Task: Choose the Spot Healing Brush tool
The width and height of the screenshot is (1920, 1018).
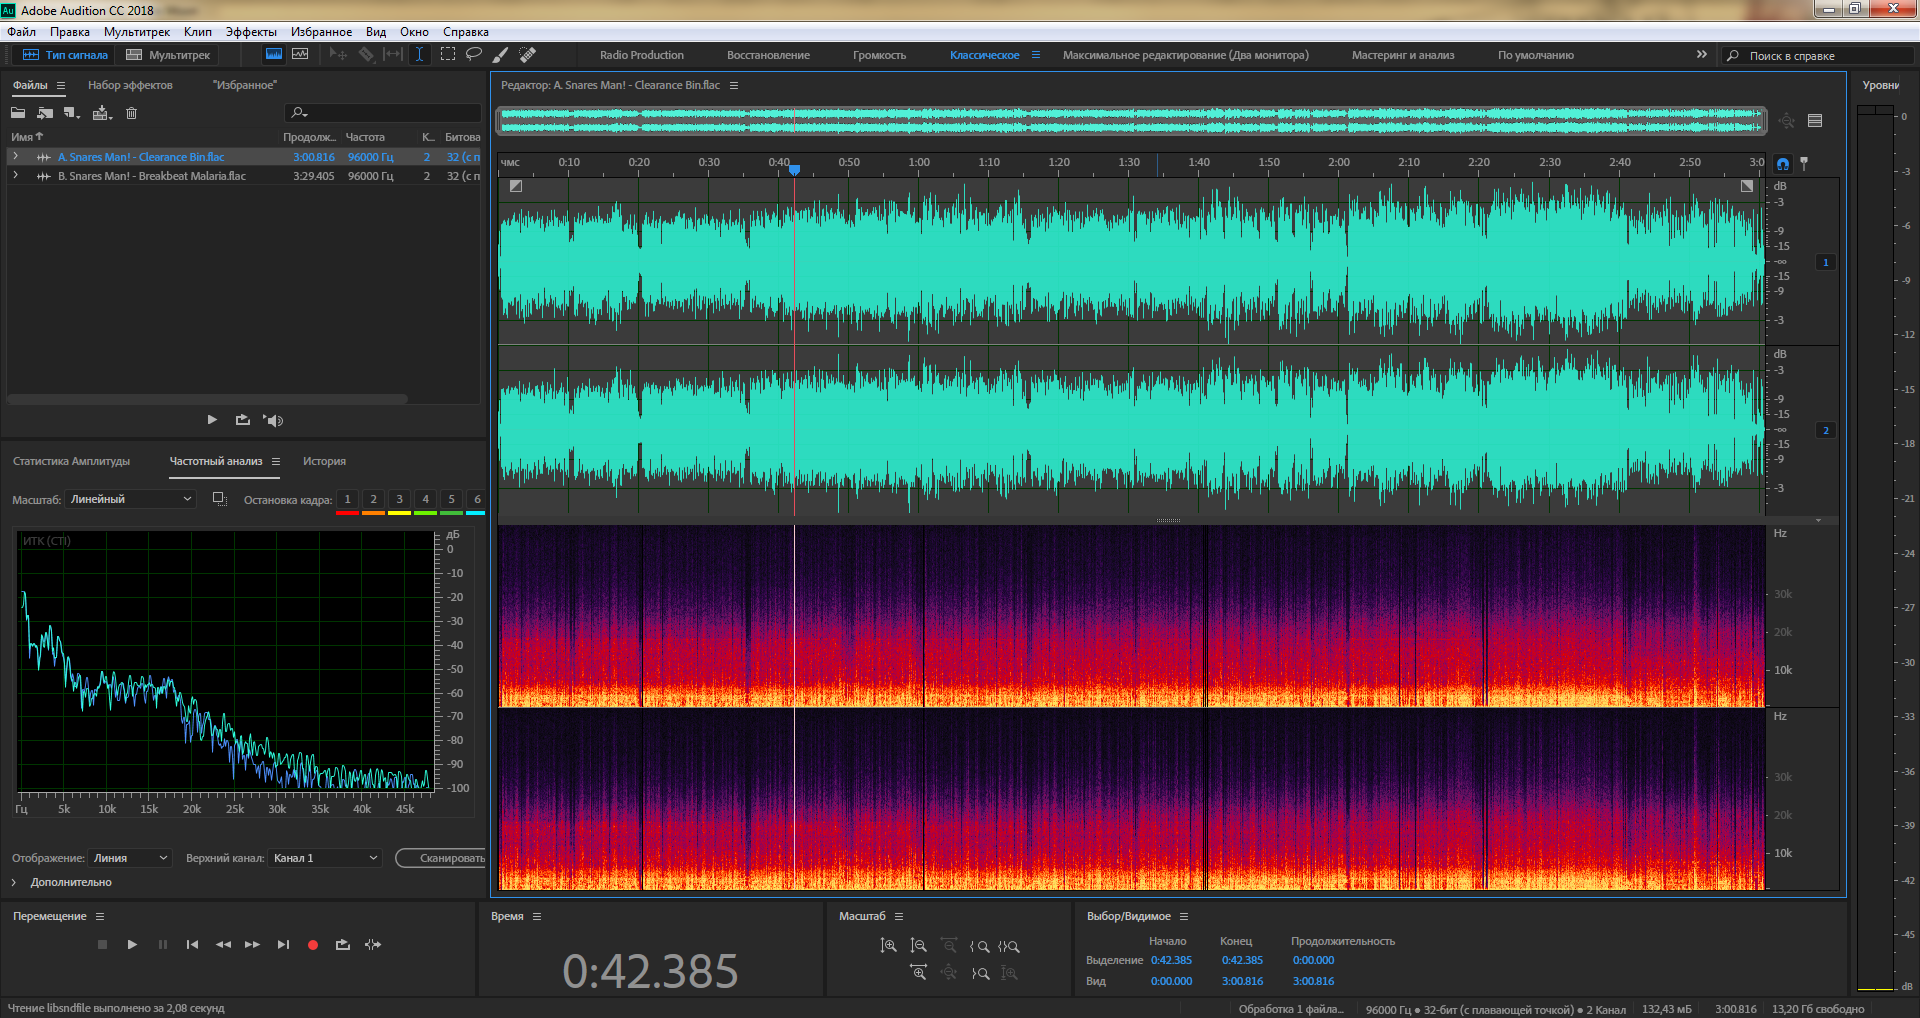Action: (528, 55)
